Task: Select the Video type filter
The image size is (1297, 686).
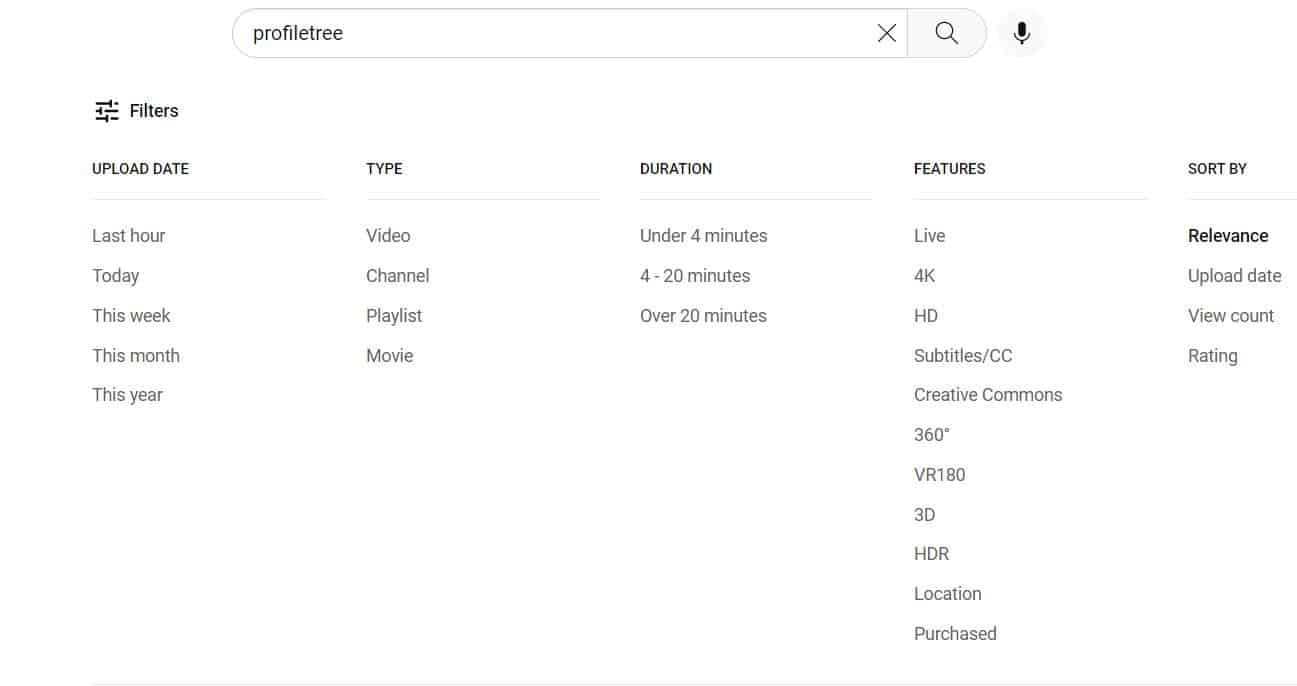Action: pyautogui.click(x=388, y=236)
